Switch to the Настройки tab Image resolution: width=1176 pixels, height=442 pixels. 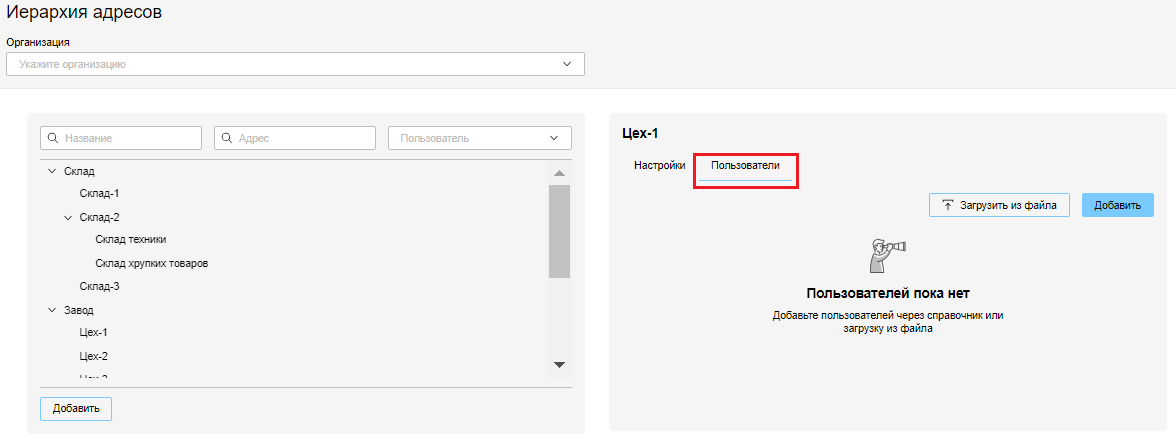pos(659,165)
